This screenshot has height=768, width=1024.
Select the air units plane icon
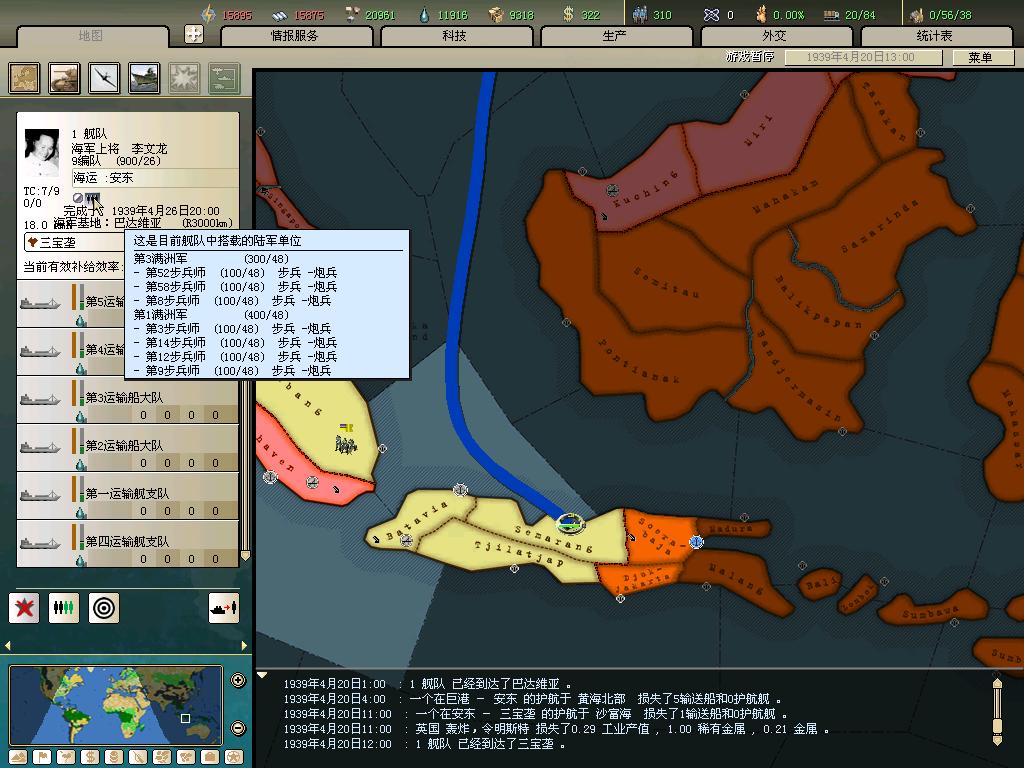[x=104, y=78]
